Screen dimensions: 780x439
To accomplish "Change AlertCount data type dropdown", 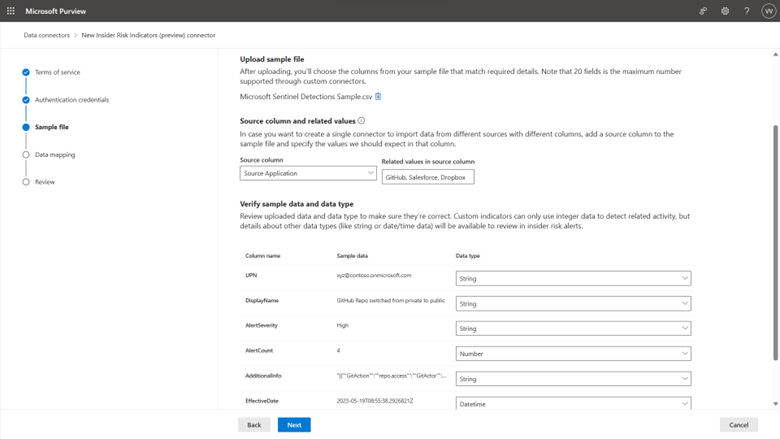I will tap(572, 353).
